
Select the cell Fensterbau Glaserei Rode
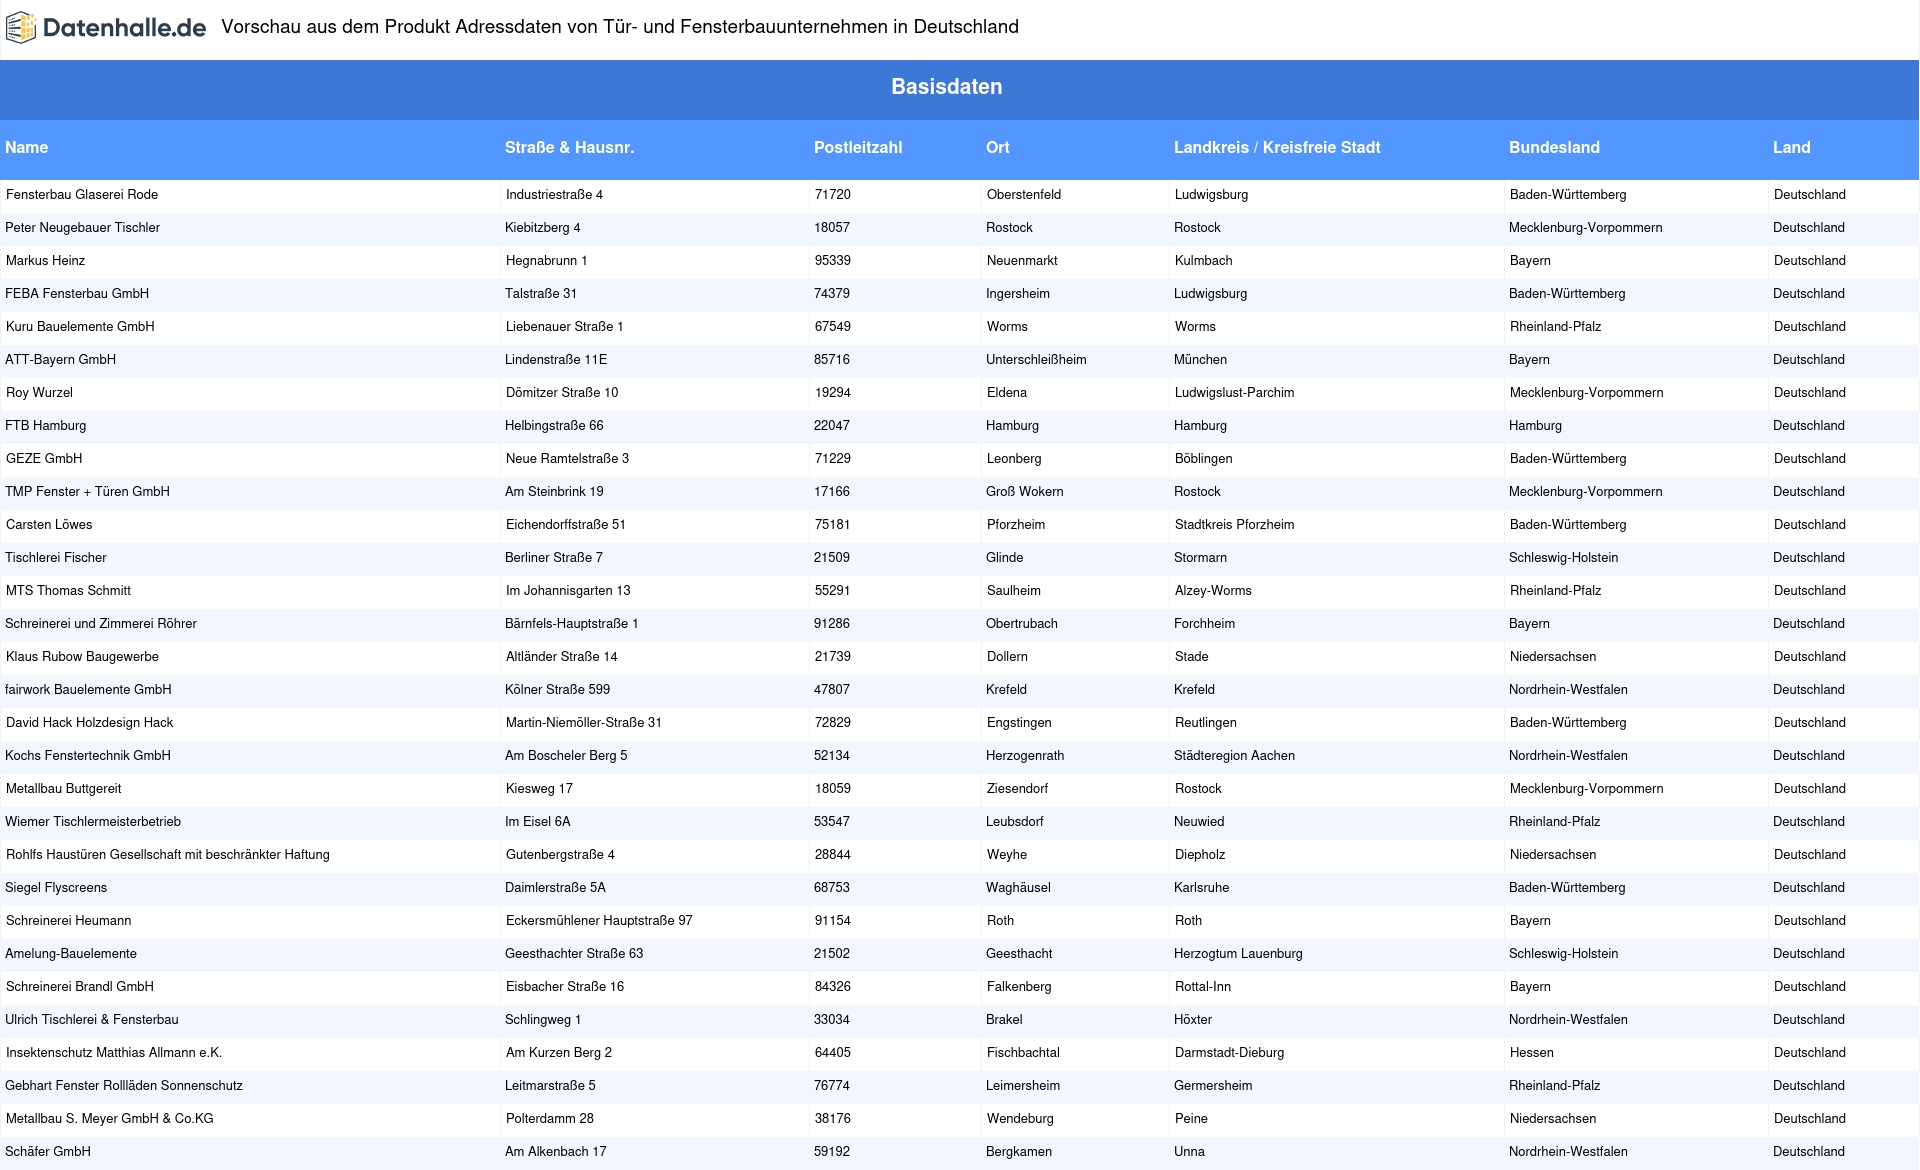click(x=250, y=195)
